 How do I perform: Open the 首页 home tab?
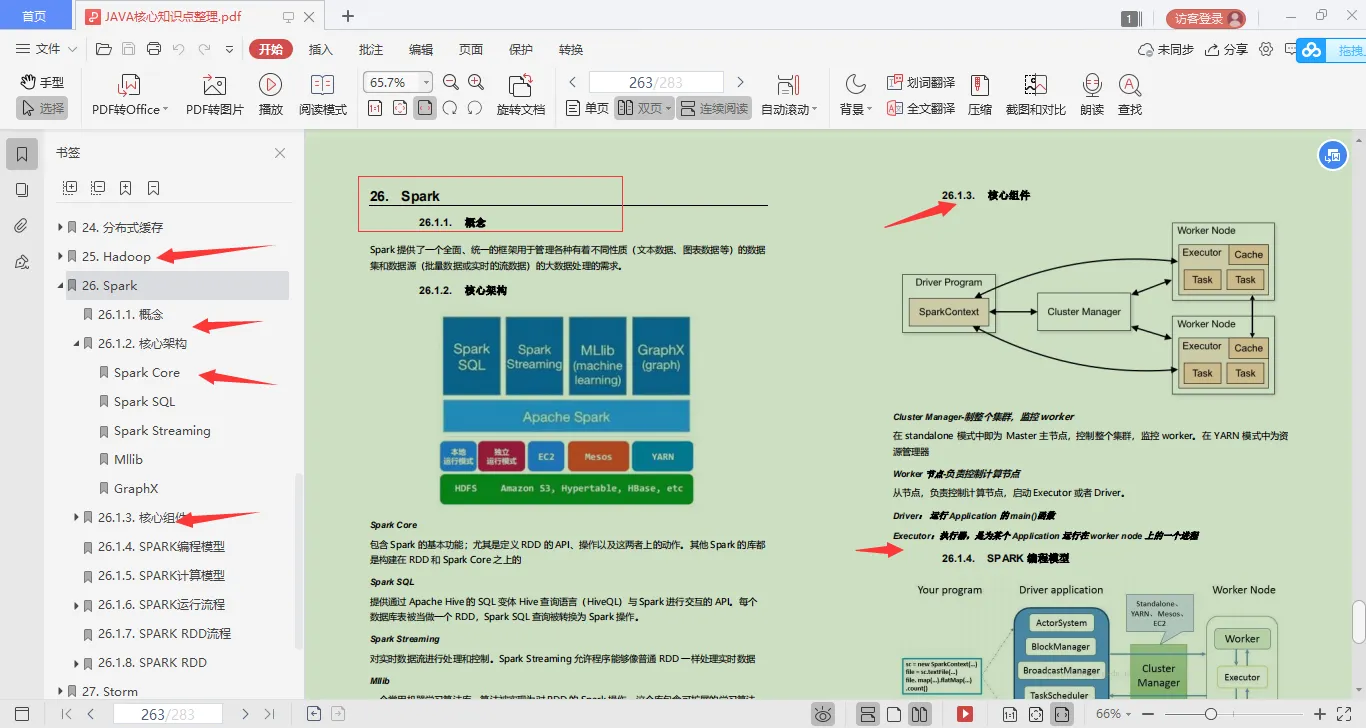click(x=34, y=16)
